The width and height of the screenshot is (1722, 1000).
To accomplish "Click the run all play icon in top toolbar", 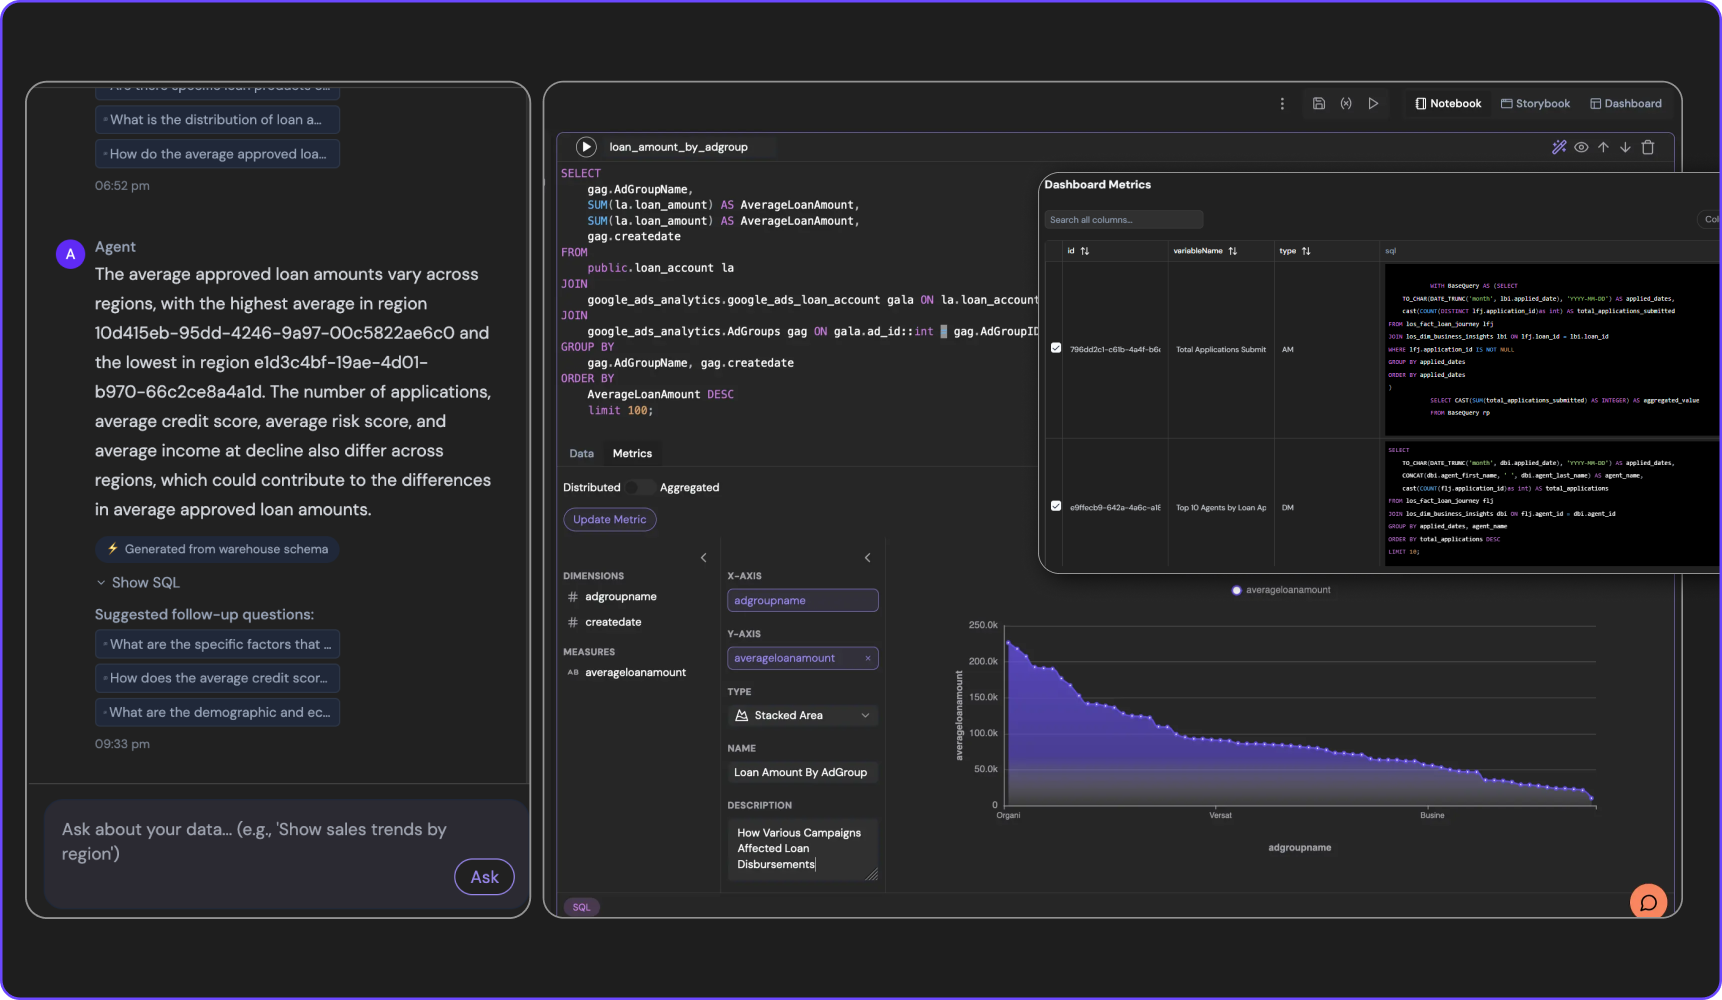I will pyautogui.click(x=1374, y=104).
